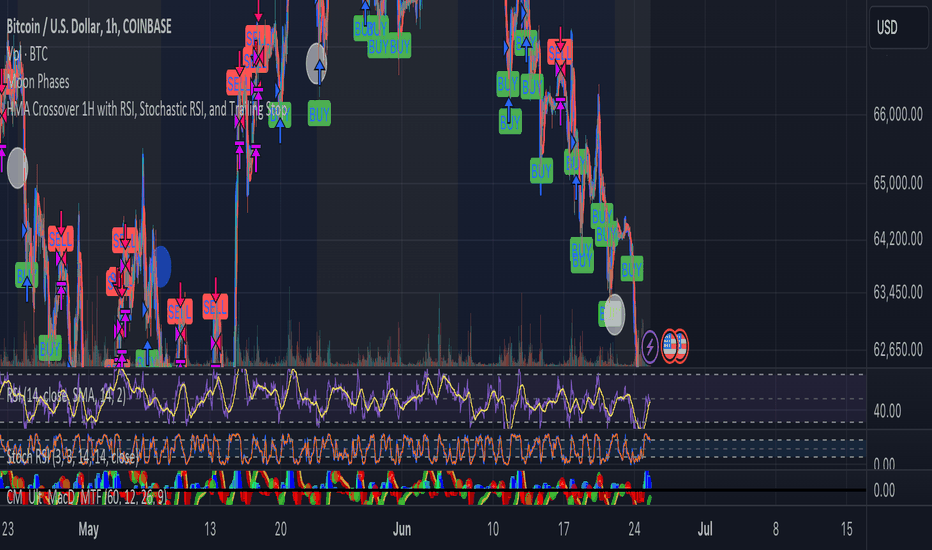
Task: Click the BUY label just above the 63,450 level
Action: coord(632,269)
